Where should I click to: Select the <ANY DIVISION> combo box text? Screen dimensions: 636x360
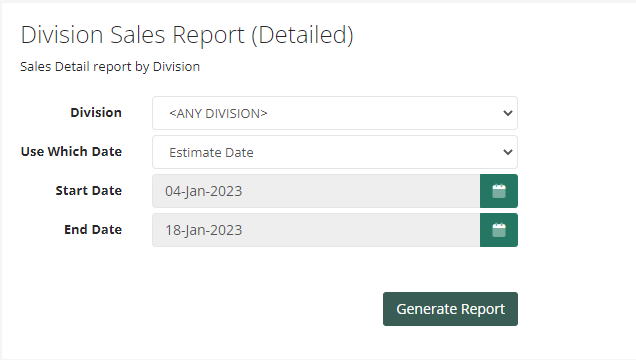(218, 114)
